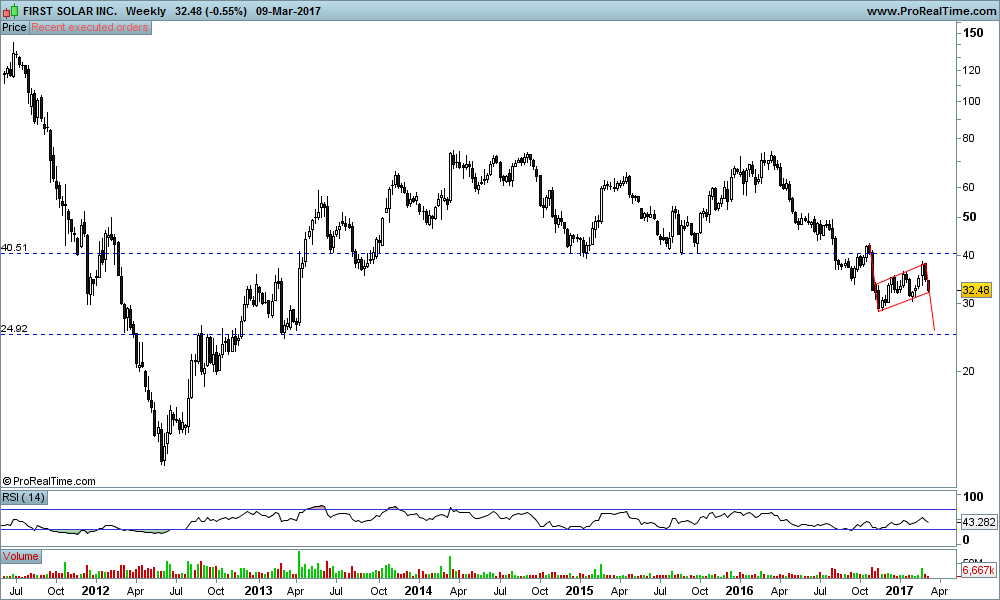Click the FIRST SOLAR INC. ticker name
This screenshot has height=600, width=1000.
tap(70, 11)
